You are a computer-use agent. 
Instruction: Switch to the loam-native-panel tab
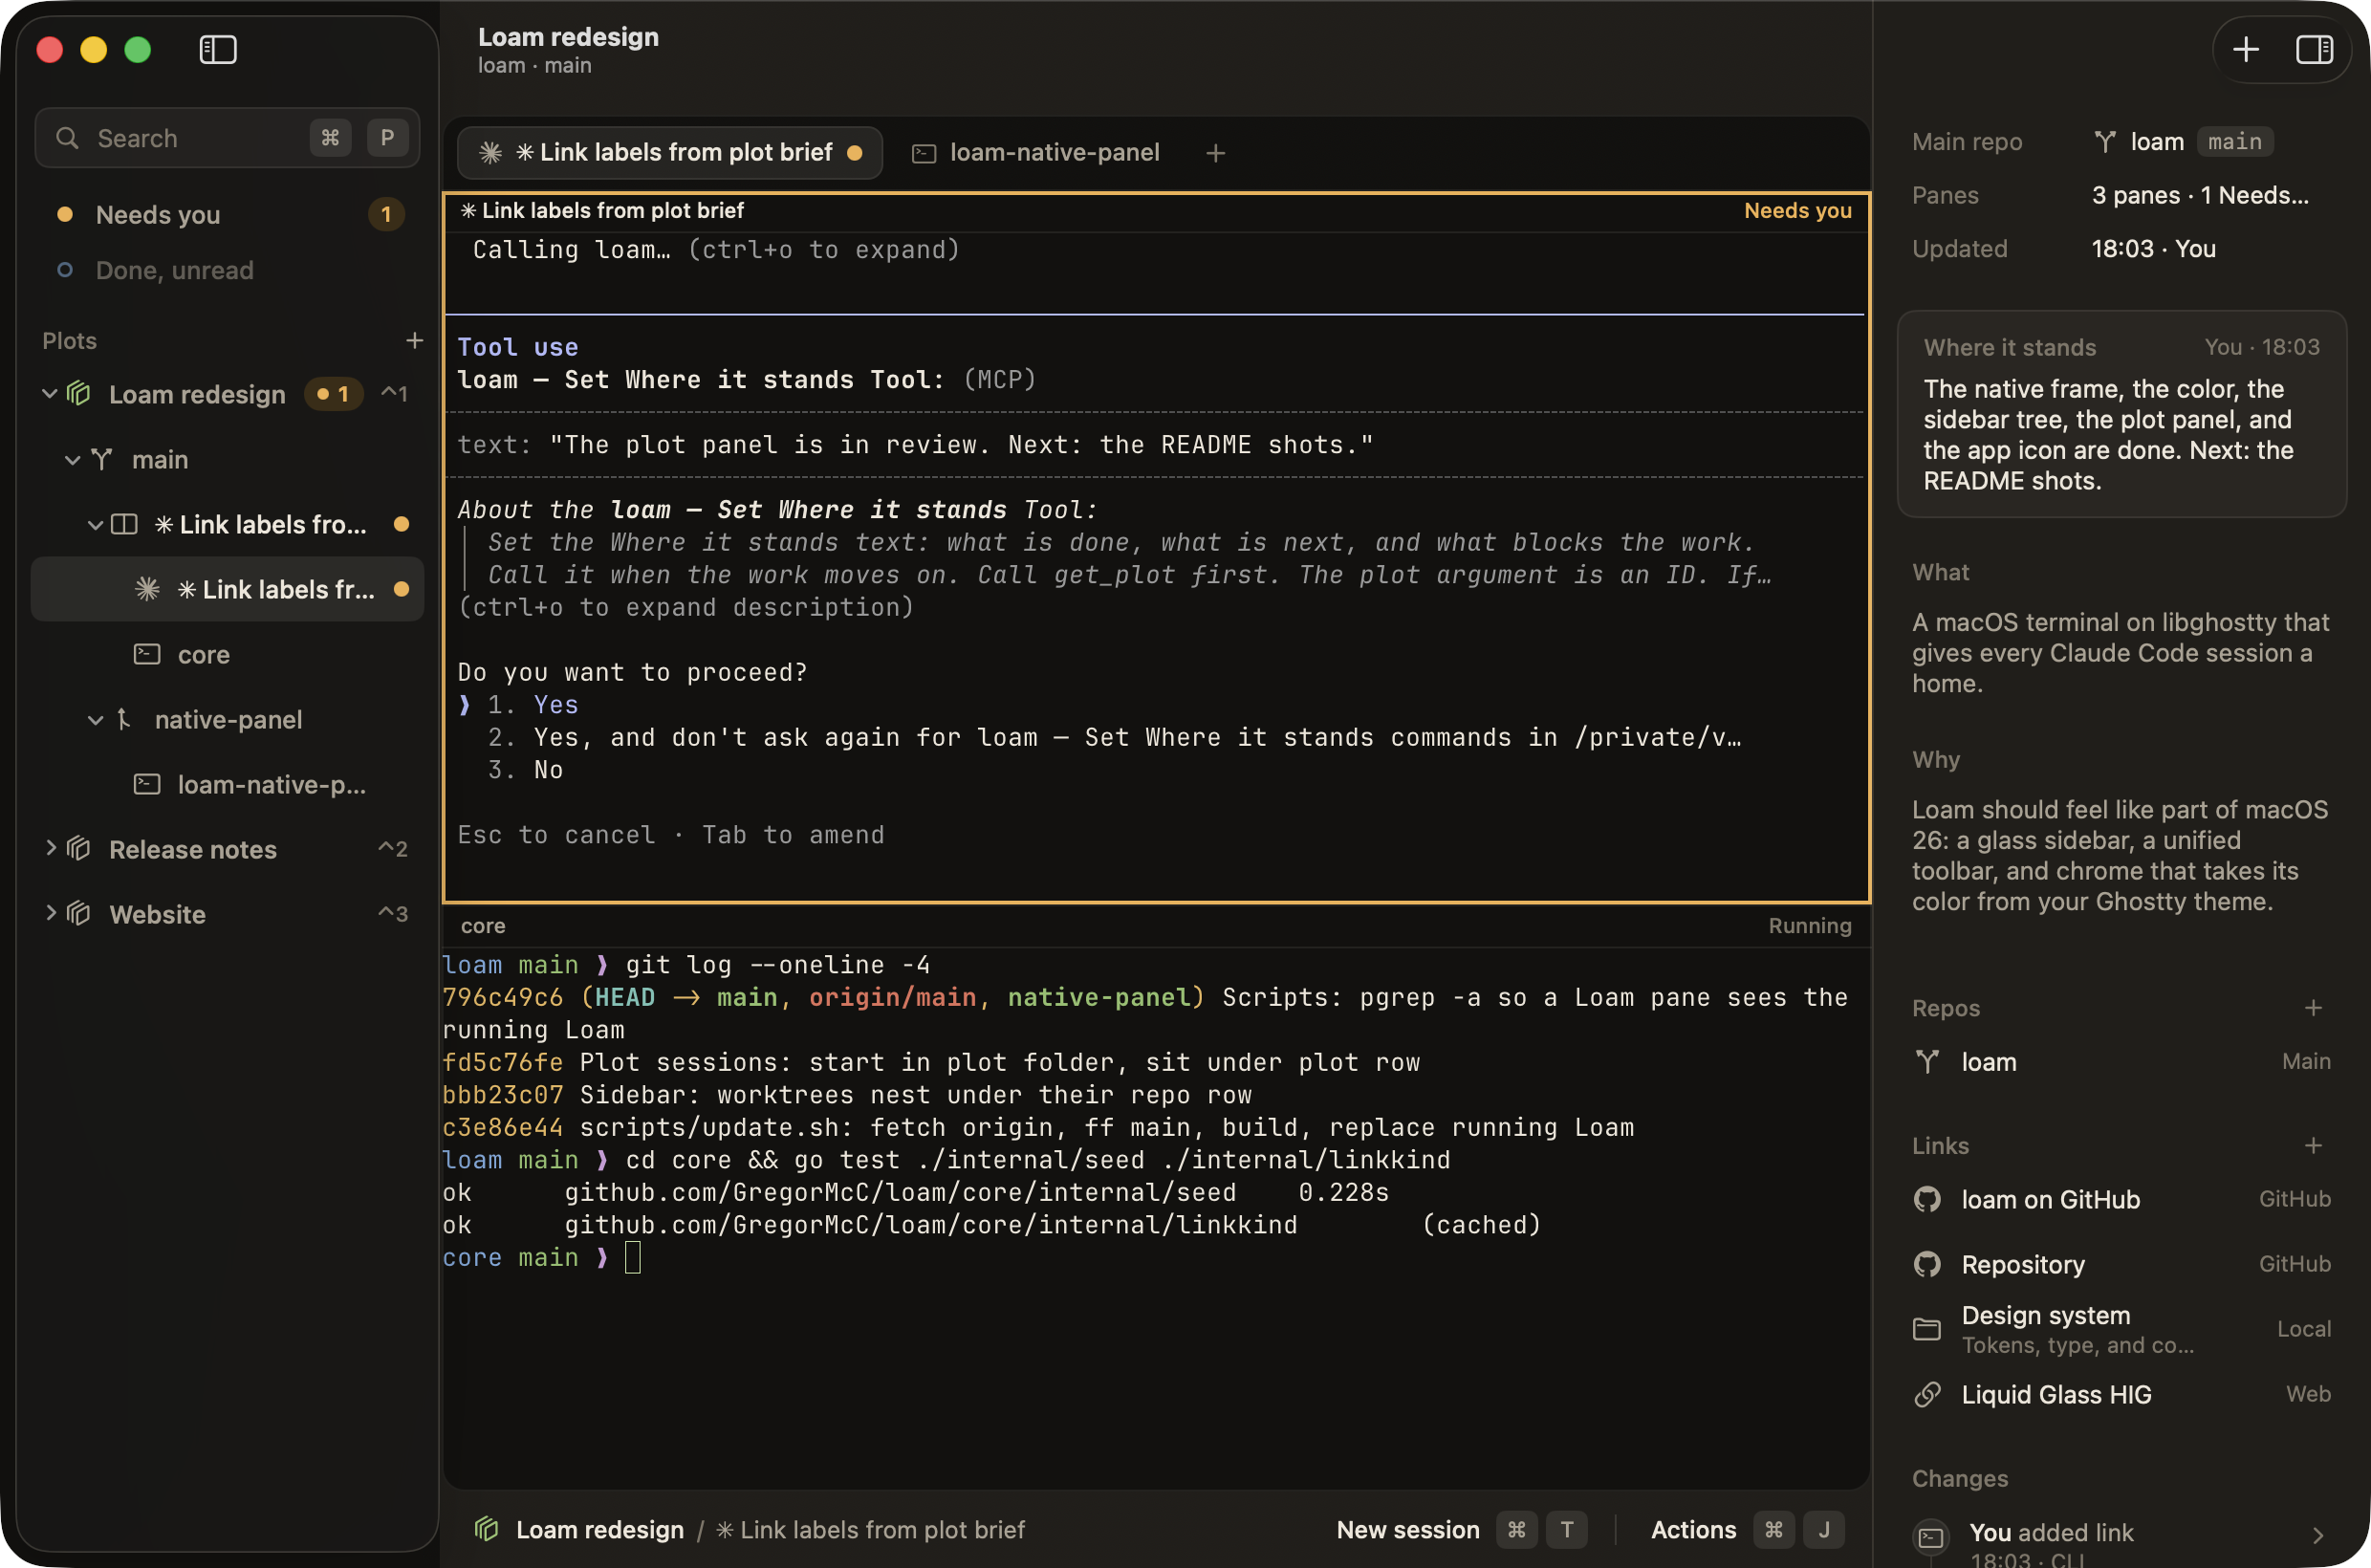point(1036,153)
